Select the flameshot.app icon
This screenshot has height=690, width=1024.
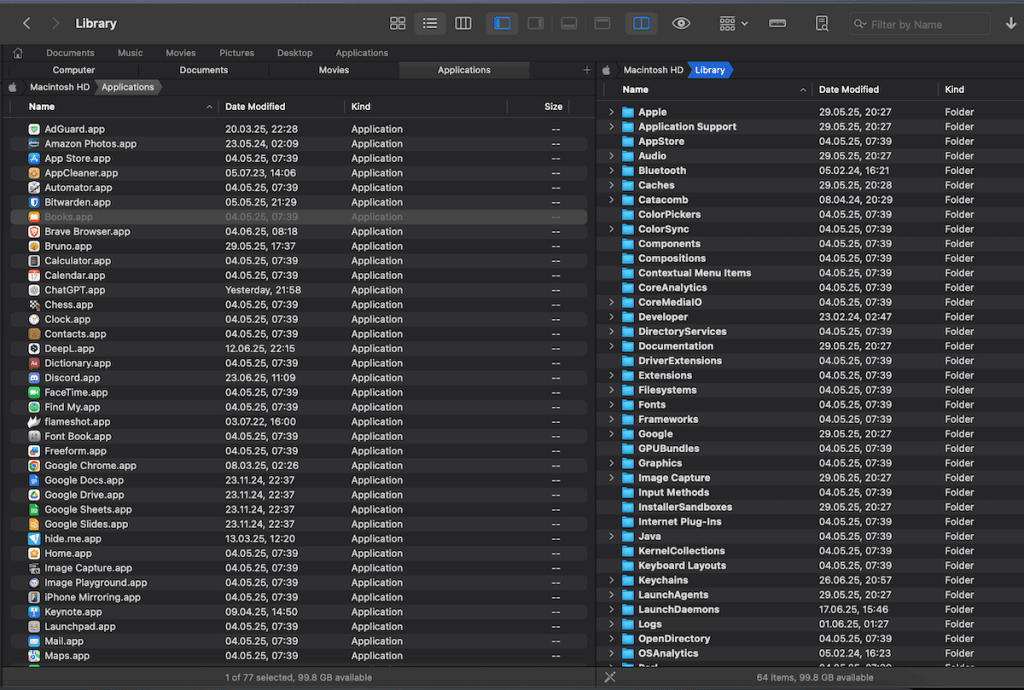tap(34, 422)
